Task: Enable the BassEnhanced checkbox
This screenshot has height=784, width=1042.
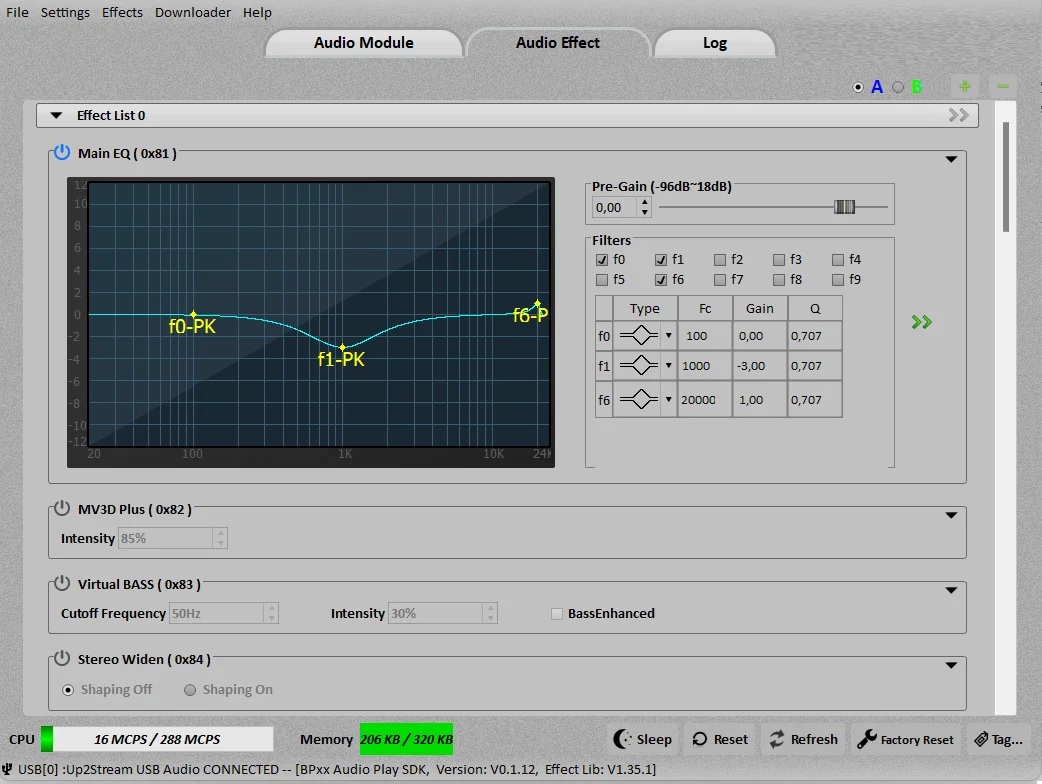Action: click(557, 613)
